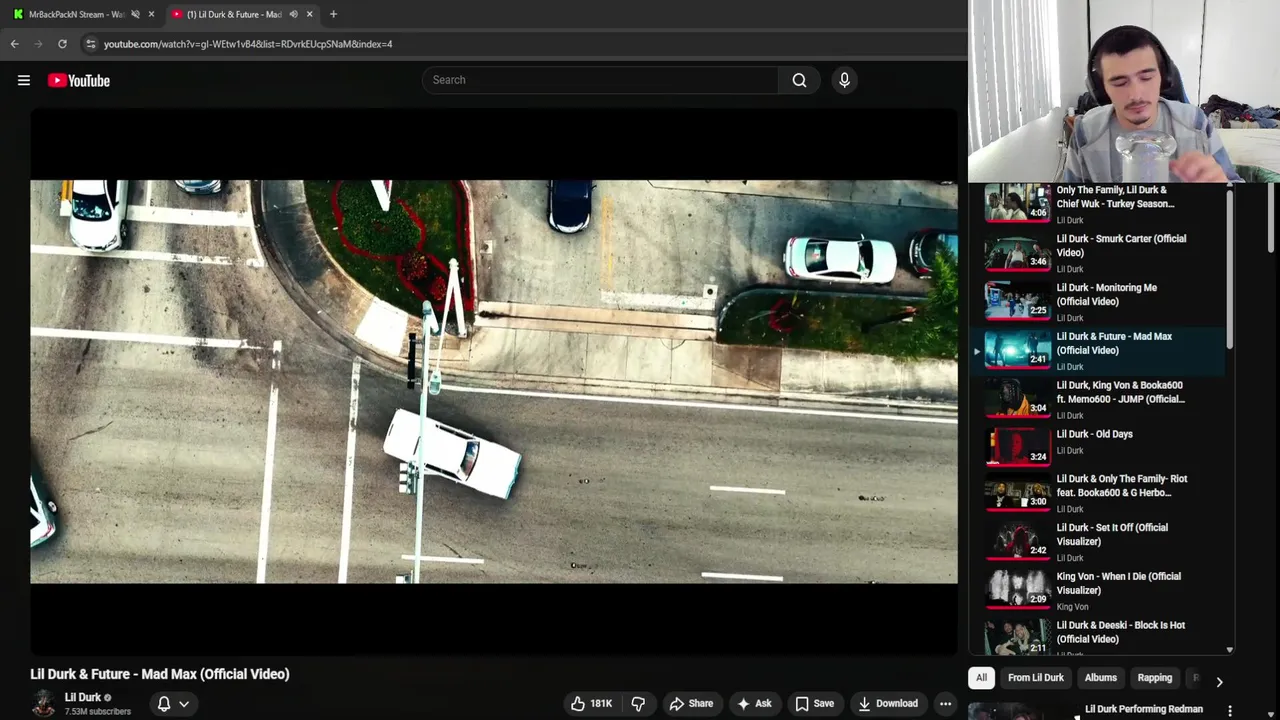The image size is (1280, 720).
Task: Click the playlist panel scrollbar
Action: tap(1230, 270)
